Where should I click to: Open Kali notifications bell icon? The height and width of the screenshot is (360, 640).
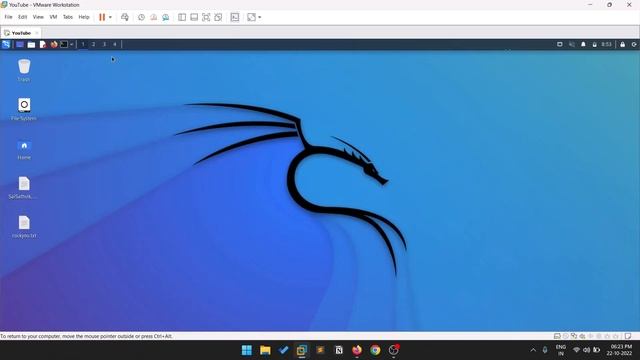pos(583,44)
